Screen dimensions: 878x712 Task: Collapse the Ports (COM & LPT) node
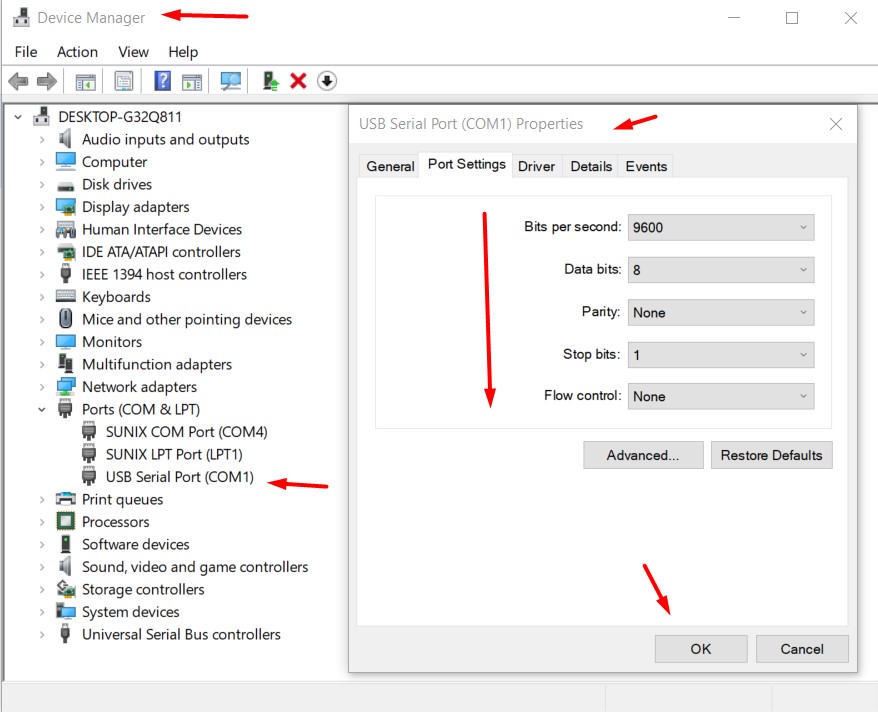click(x=42, y=410)
